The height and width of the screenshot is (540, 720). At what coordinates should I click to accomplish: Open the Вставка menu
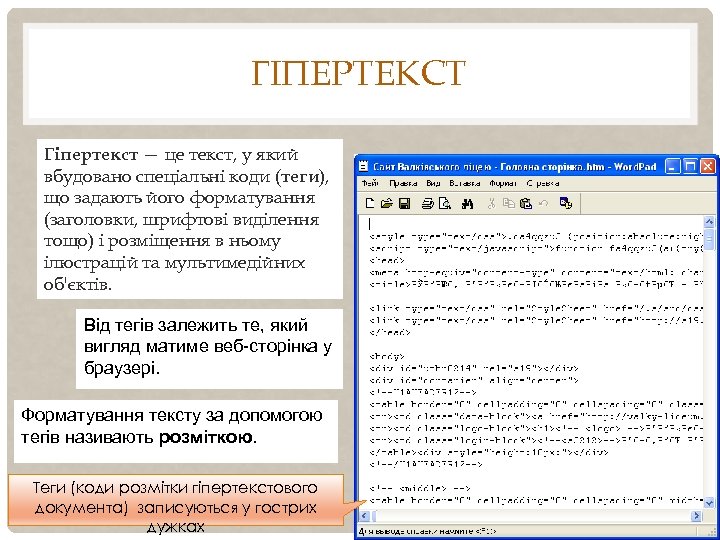[465, 183]
